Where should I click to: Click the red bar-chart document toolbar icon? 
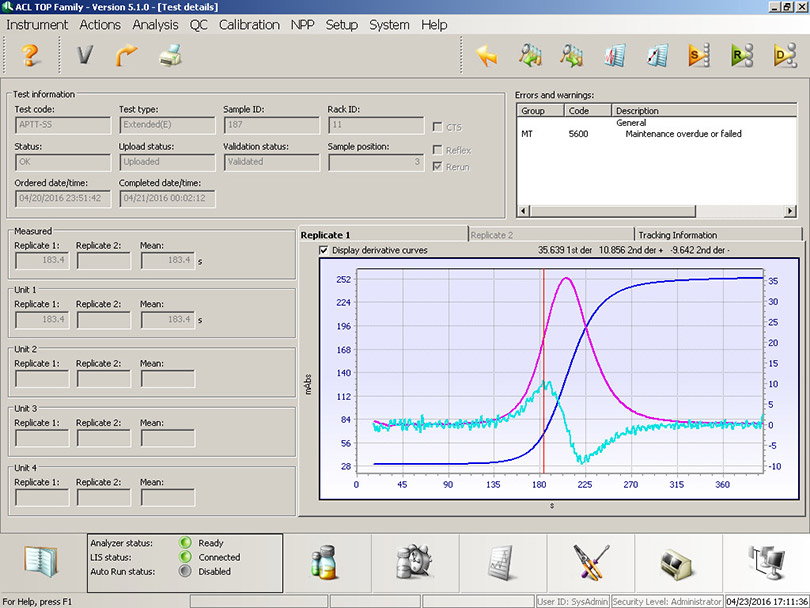tap(615, 55)
